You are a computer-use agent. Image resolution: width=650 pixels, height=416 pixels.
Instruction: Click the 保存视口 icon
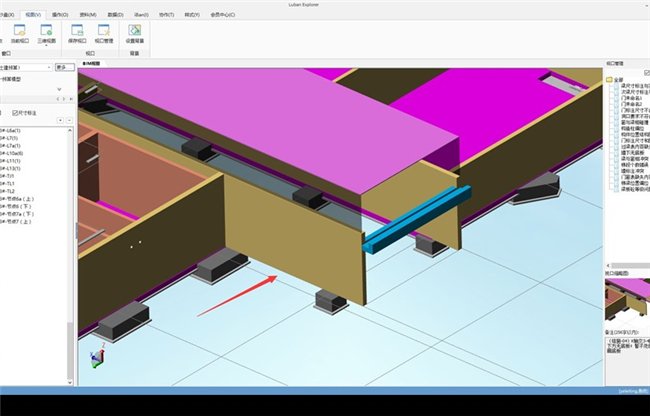(x=78, y=31)
